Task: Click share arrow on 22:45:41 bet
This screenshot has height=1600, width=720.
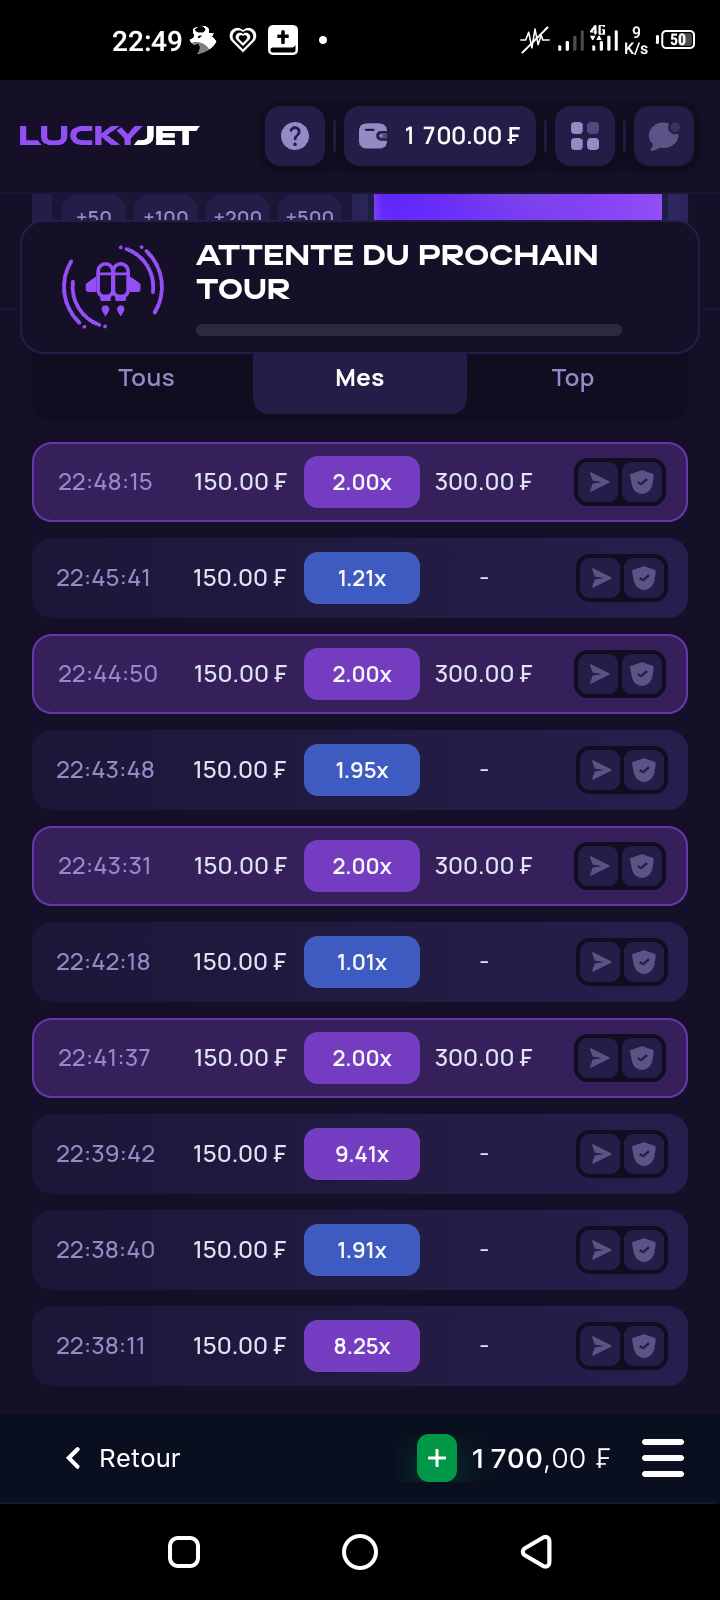Action: (601, 578)
